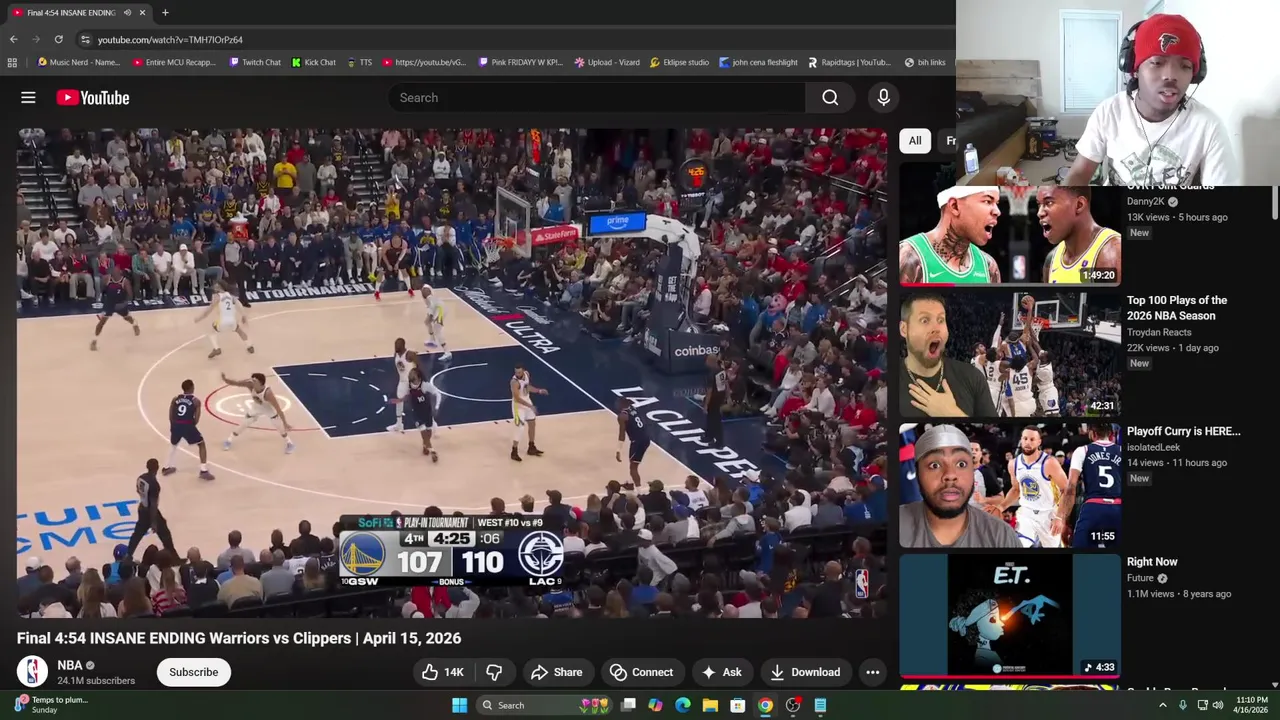Screen dimensions: 1280x720
Task: Click the 'Right Now' video title
Action: click(1152, 562)
